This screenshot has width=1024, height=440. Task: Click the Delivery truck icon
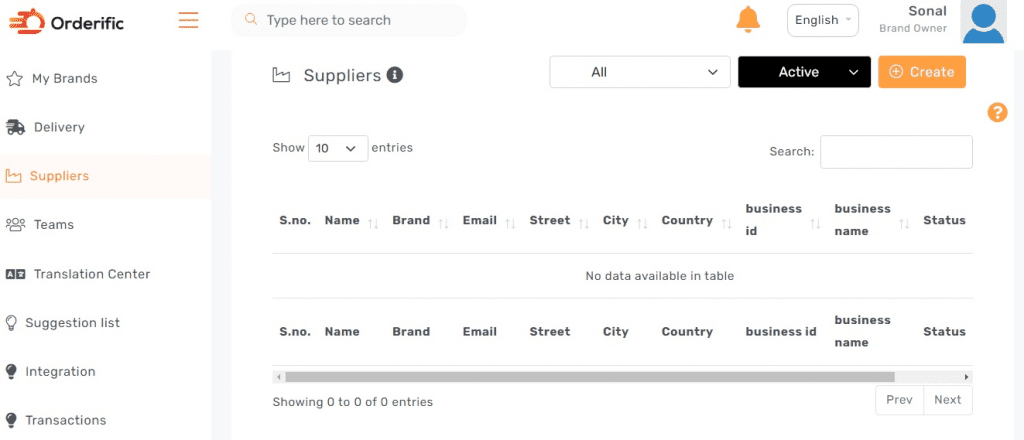(x=15, y=127)
